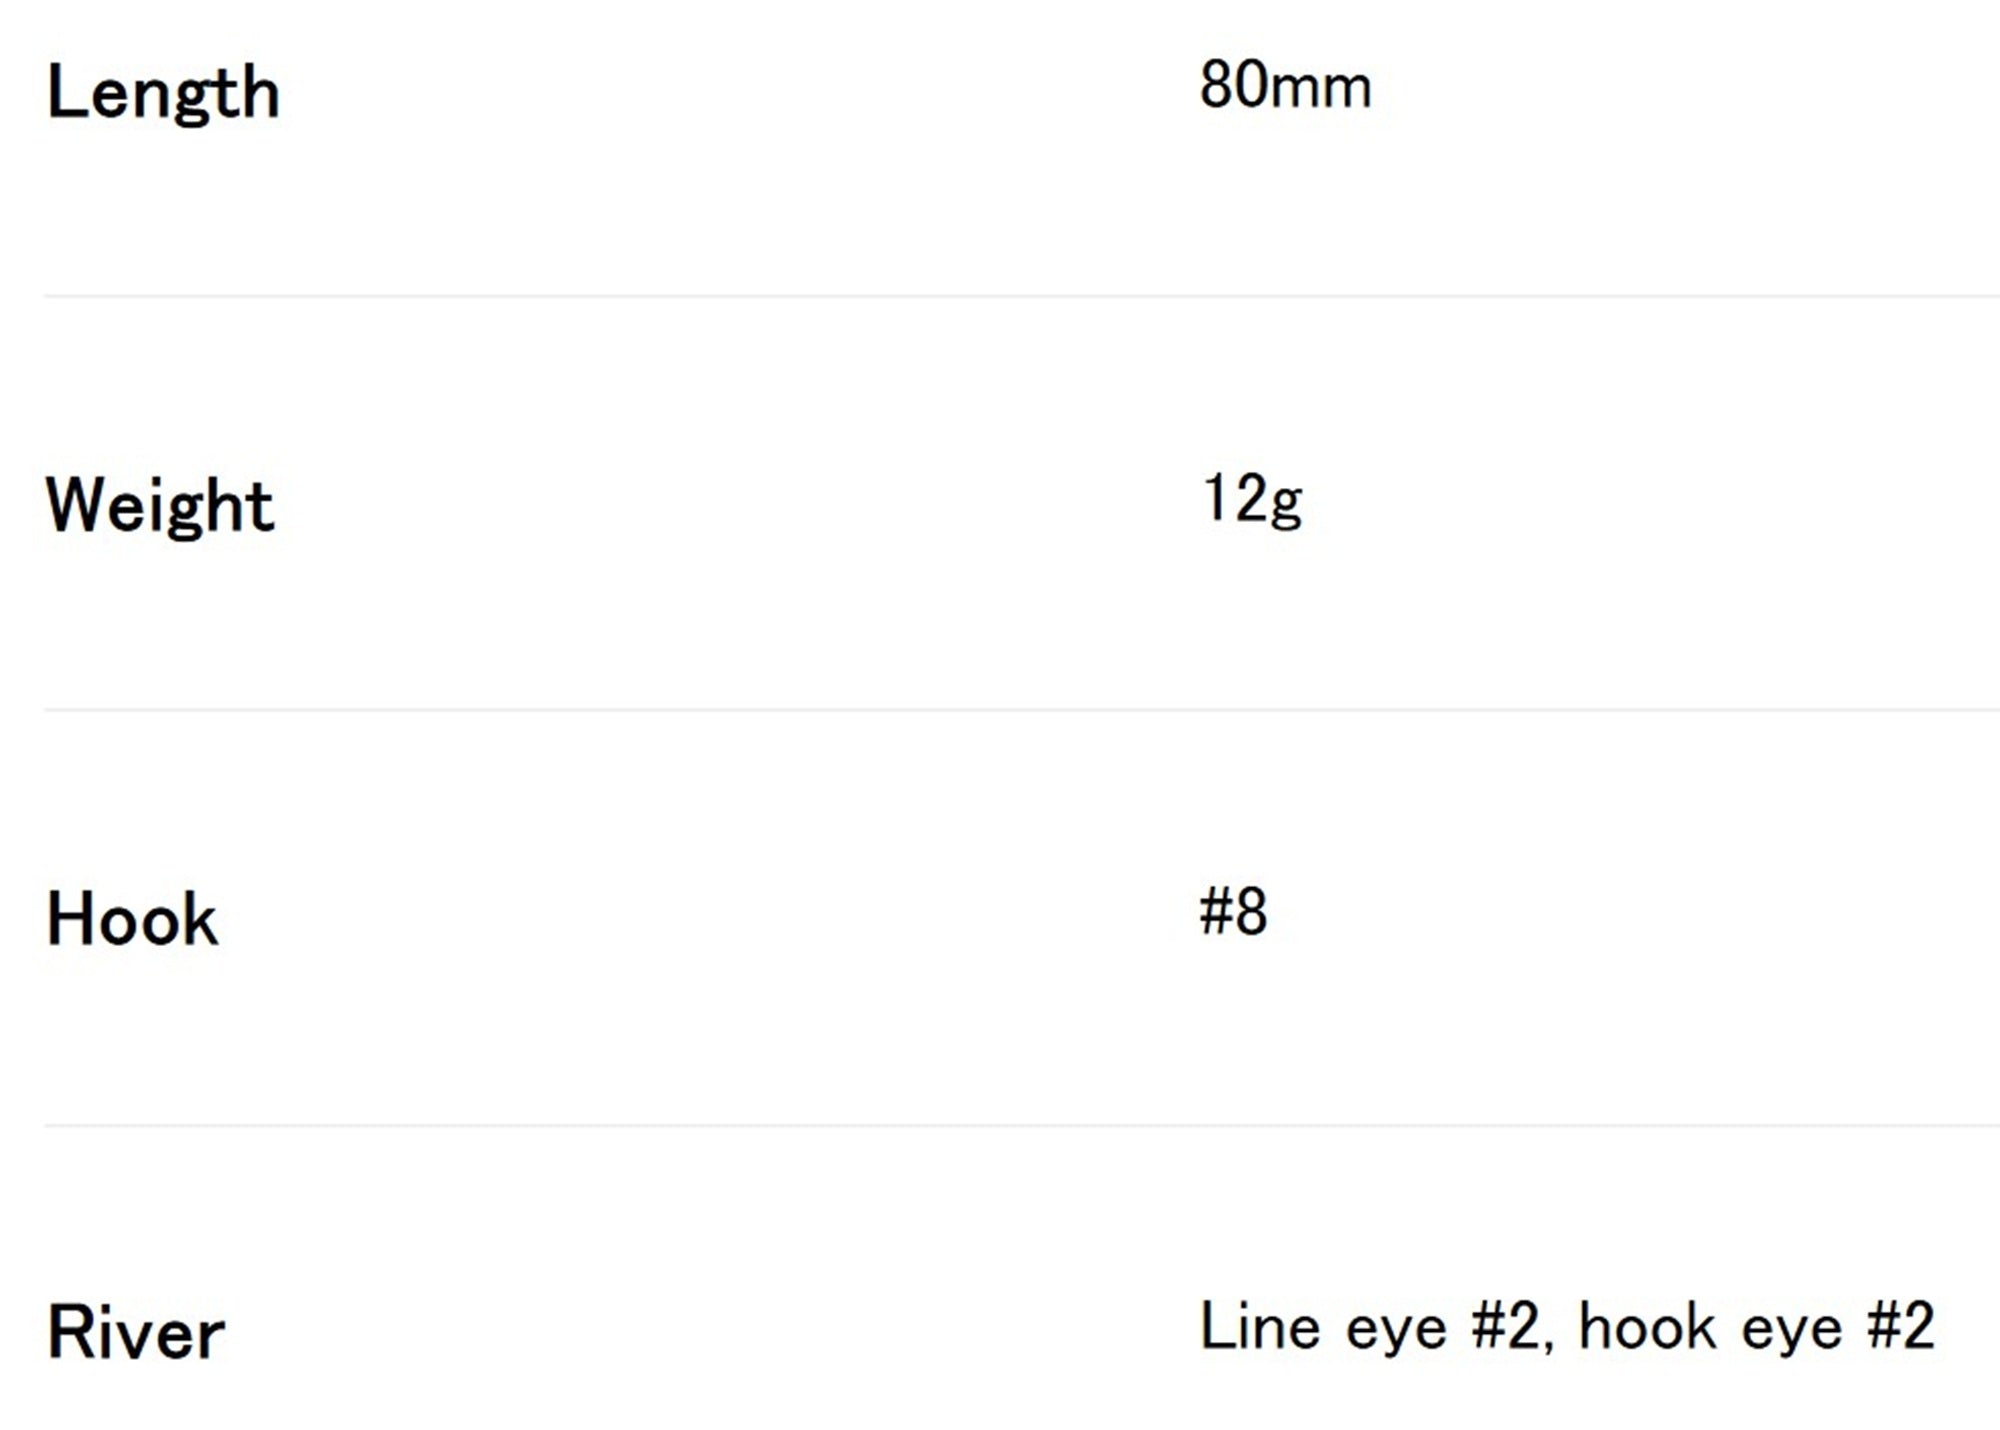Click the "Weight" row label
This screenshot has width=2000, height=1430.
click(x=160, y=505)
